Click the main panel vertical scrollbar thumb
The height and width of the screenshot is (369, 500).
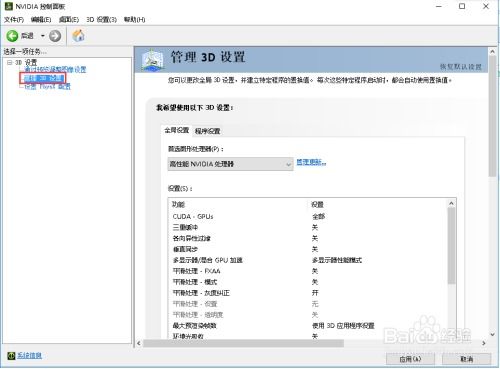pos(492,117)
